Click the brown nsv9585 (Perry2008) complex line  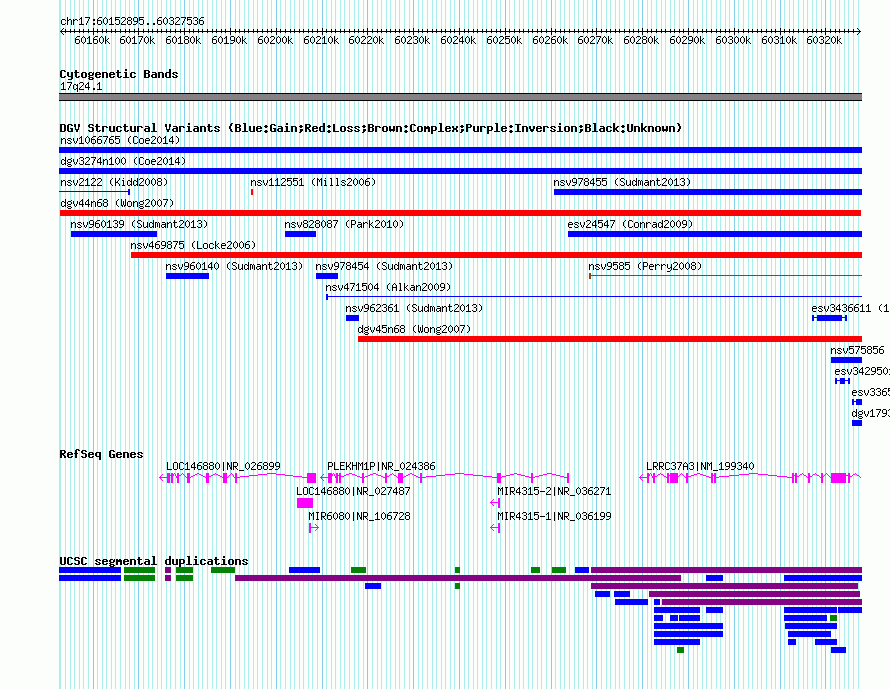tap(725, 276)
